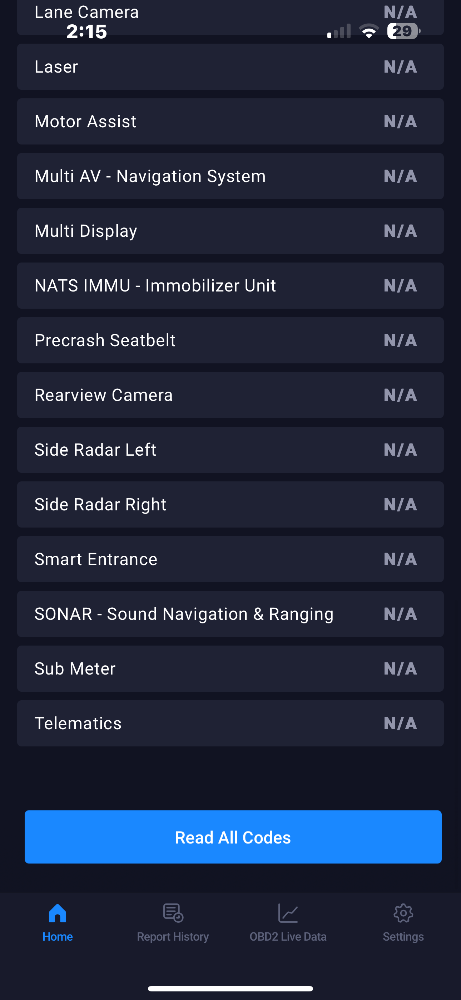Open the Report History icon

[173, 913]
